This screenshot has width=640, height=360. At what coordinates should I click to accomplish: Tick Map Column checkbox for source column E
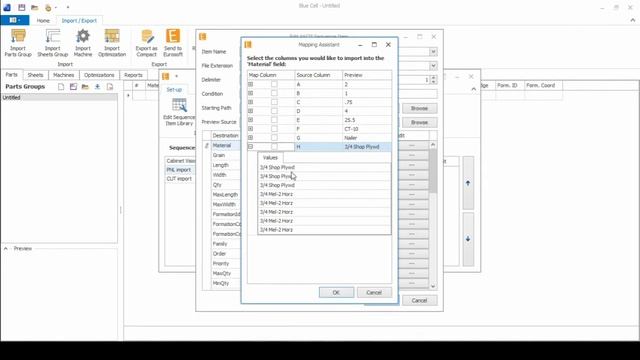coord(274,120)
